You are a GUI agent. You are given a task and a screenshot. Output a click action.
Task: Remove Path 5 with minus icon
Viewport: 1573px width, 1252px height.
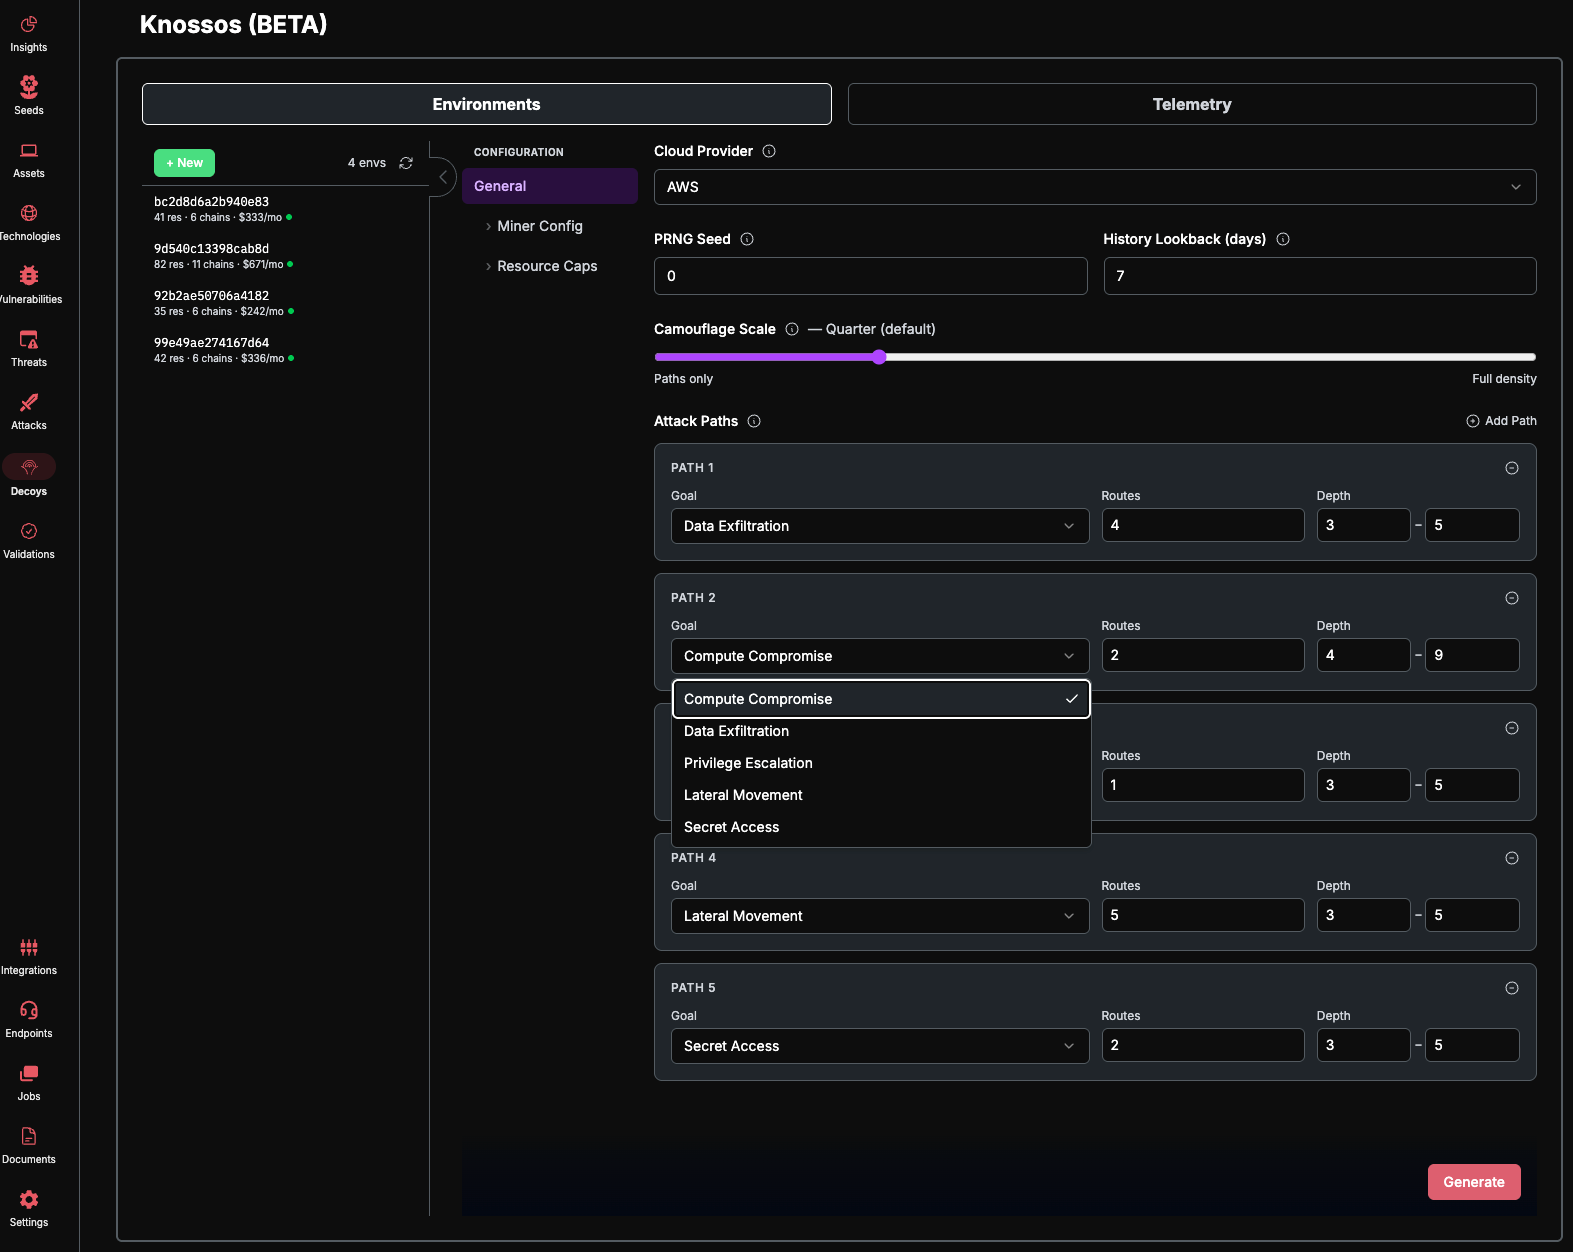tap(1512, 988)
